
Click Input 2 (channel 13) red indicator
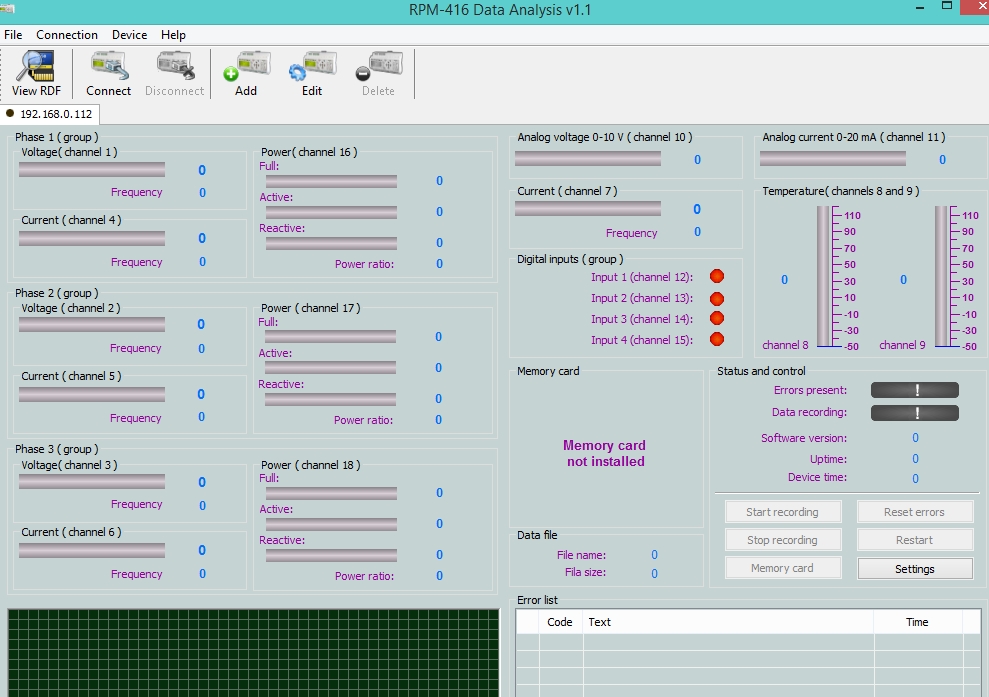tap(717, 298)
